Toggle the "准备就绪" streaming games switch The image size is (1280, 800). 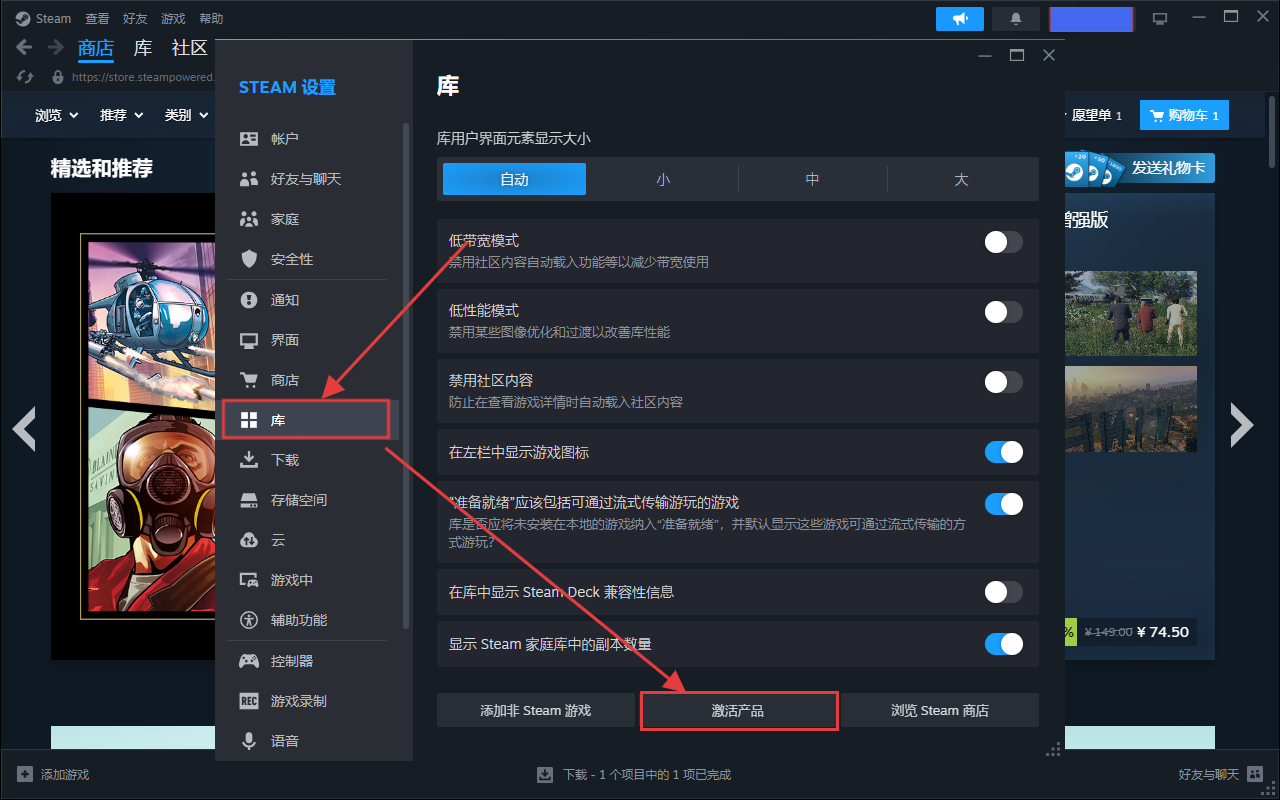point(1004,504)
